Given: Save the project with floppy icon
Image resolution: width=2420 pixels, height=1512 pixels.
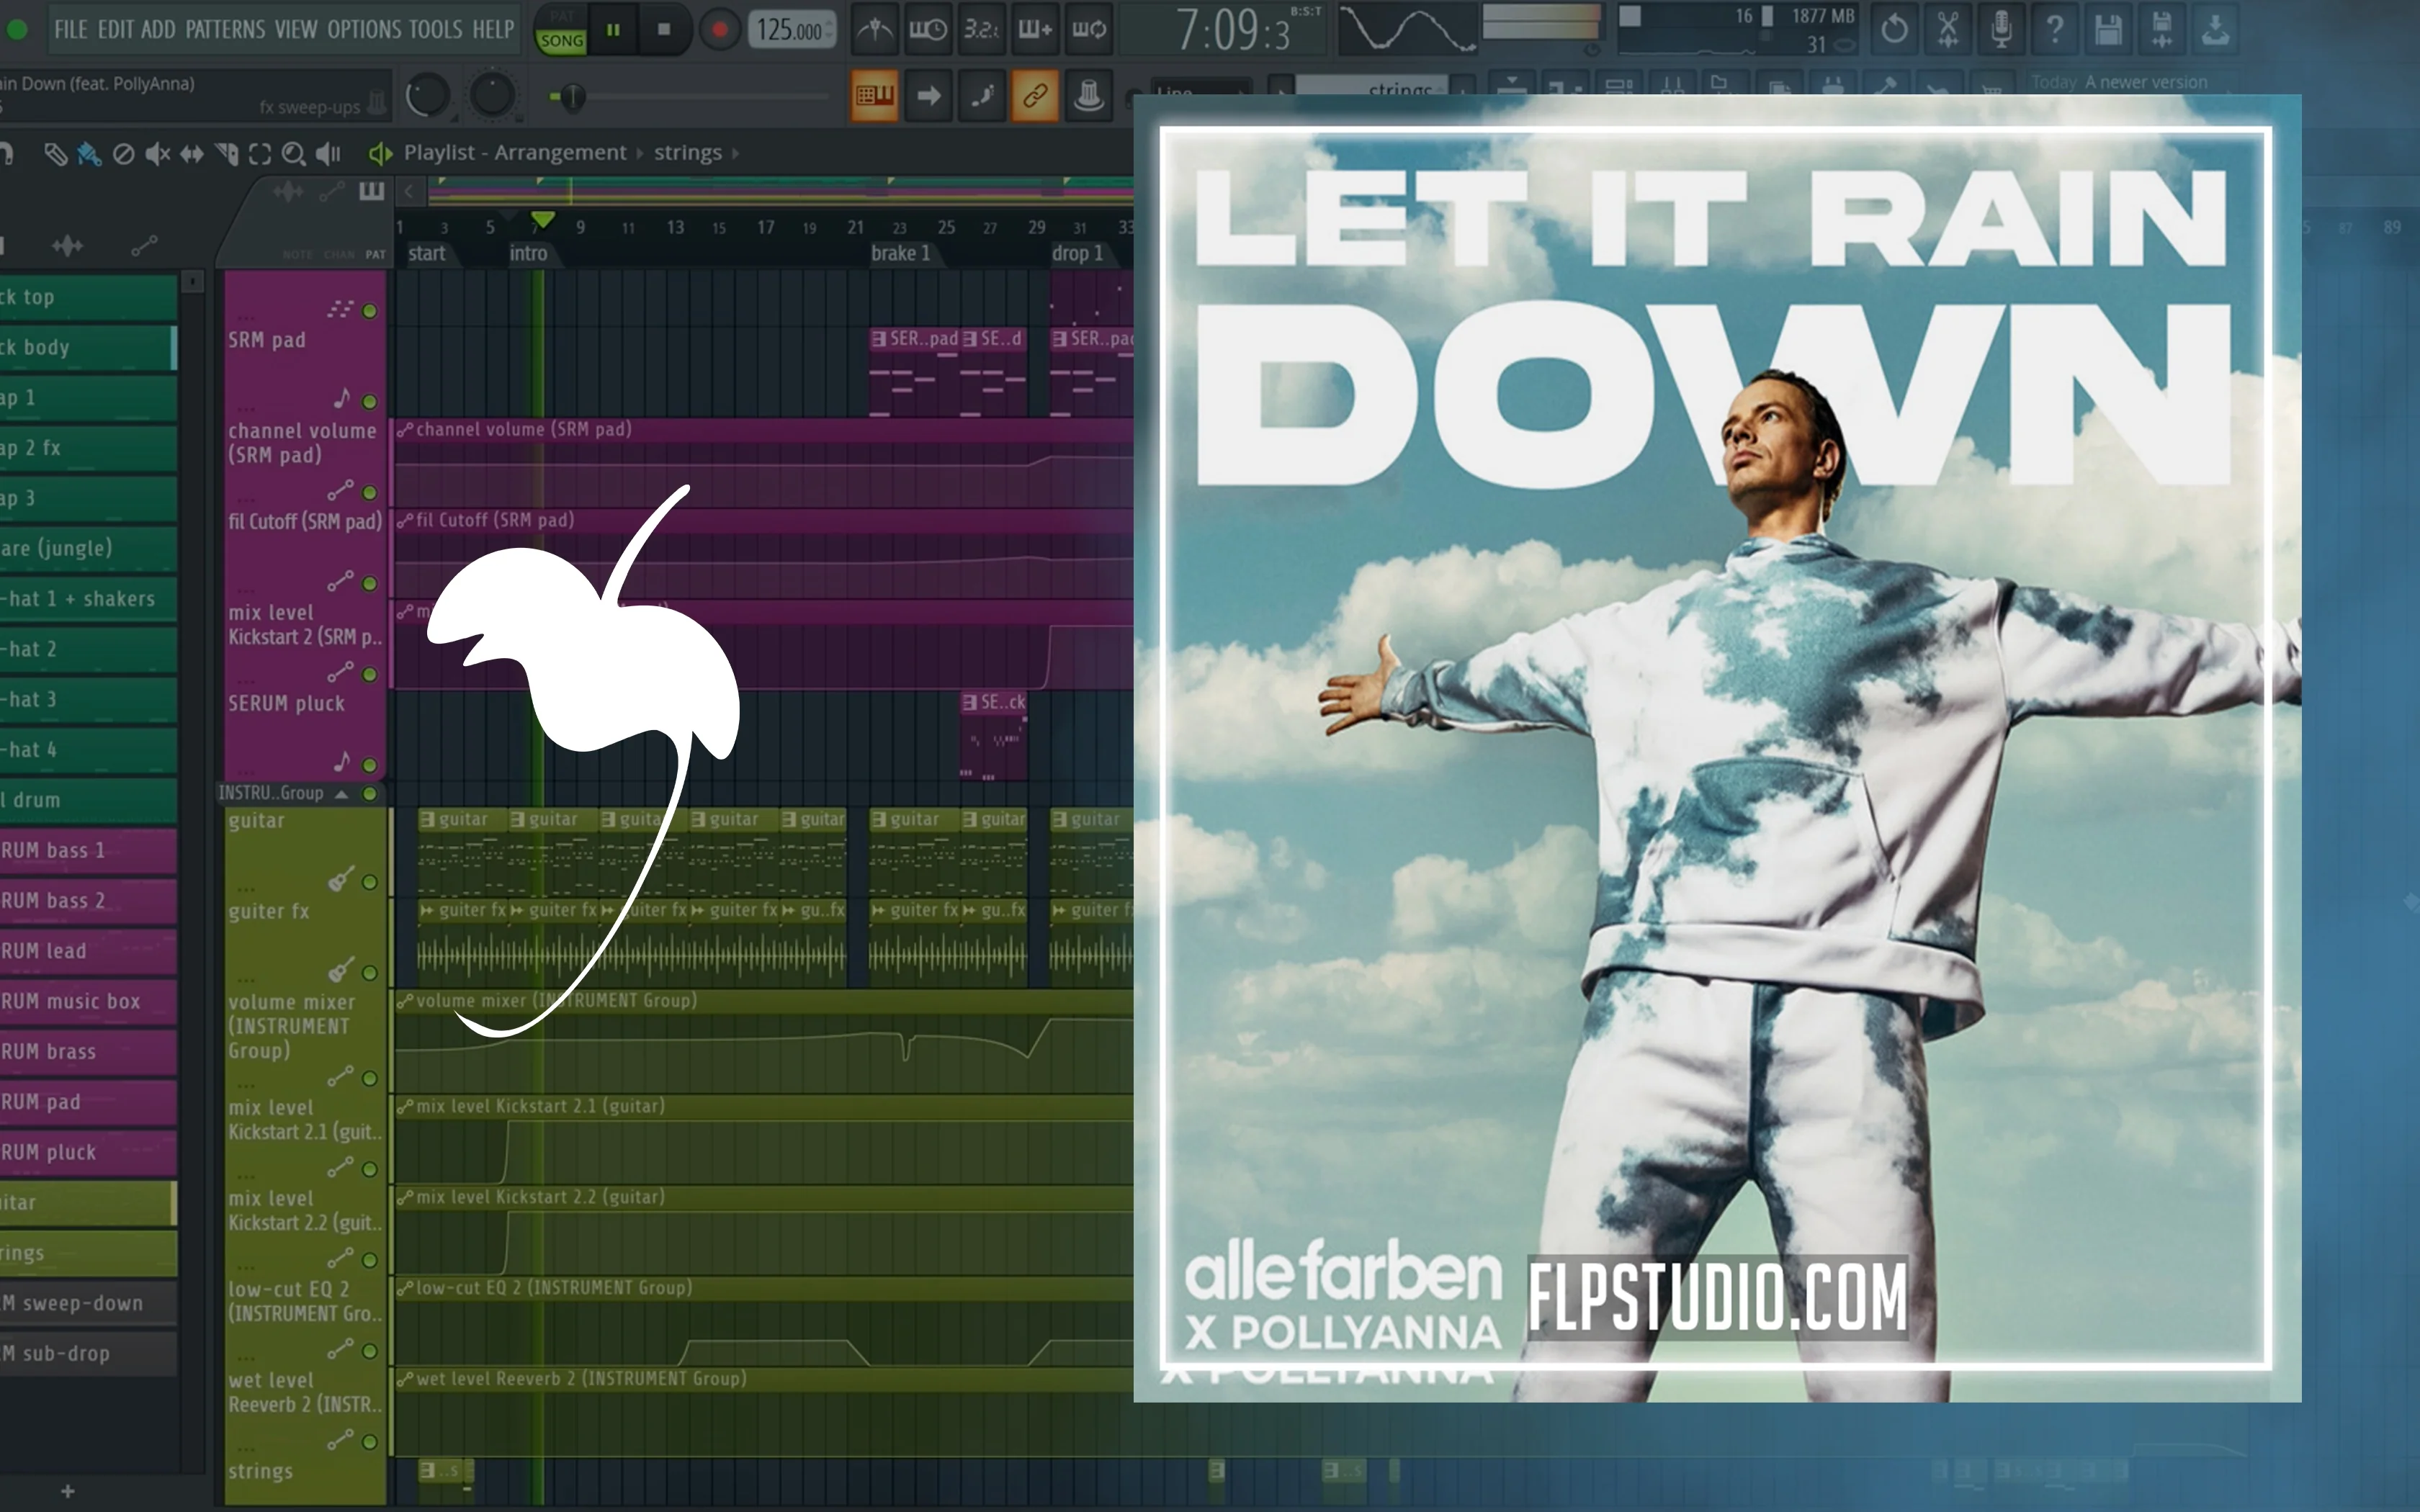Looking at the screenshot, I should 2108,30.
